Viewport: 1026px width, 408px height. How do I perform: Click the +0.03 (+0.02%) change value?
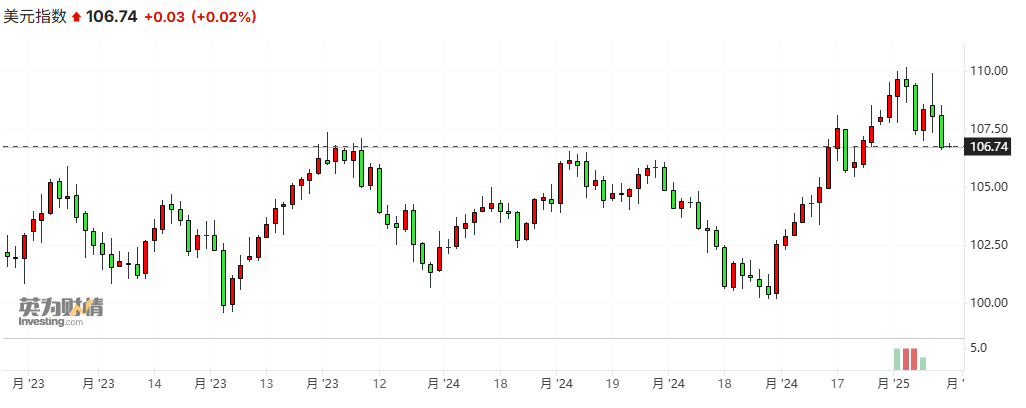point(200,17)
